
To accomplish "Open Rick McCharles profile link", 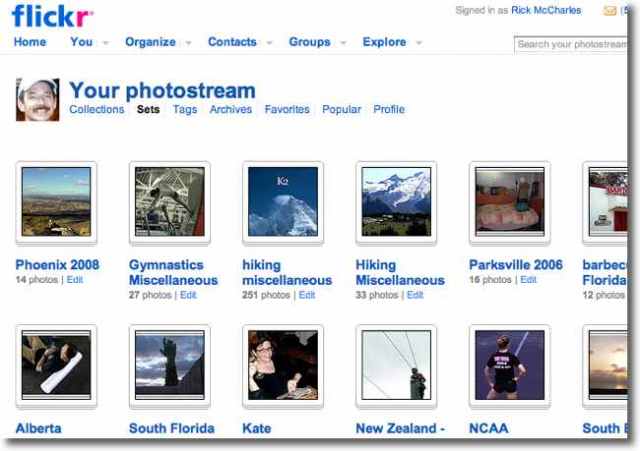I will (x=546, y=10).
